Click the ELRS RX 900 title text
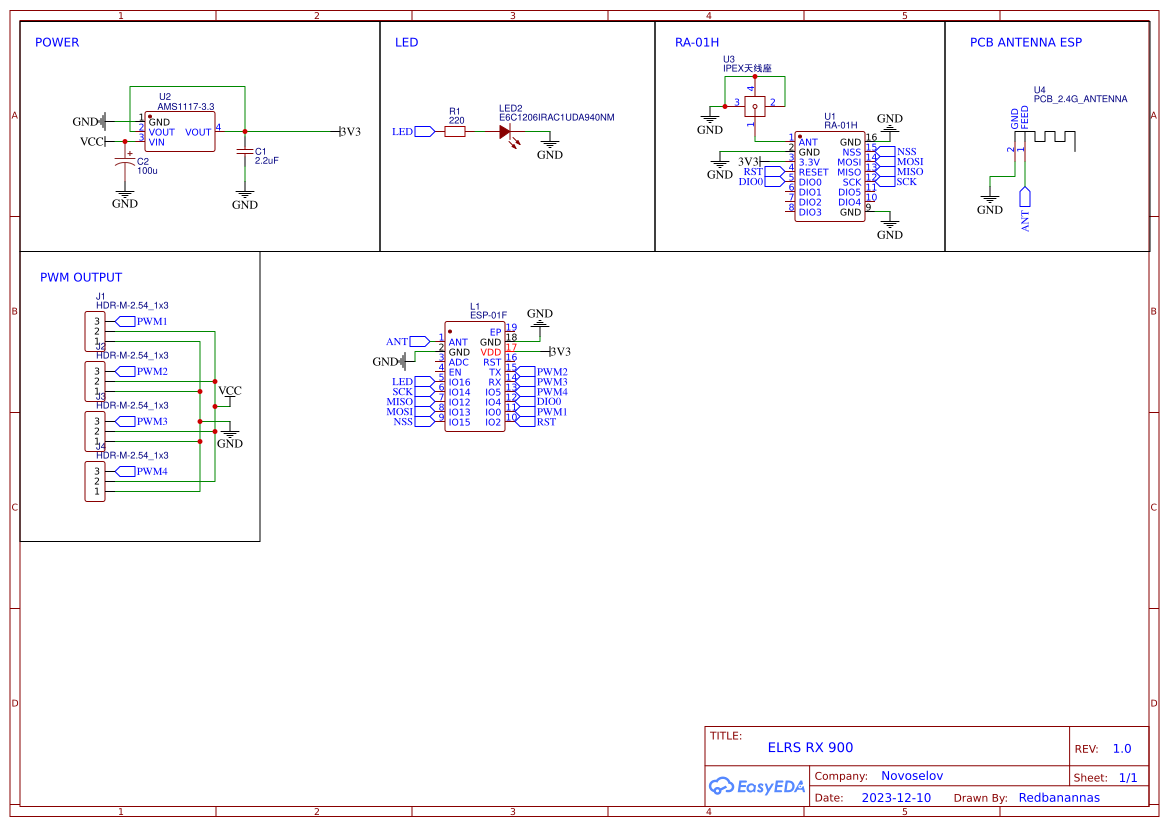Viewport: 1169px width, 827px height. point(811,746)
